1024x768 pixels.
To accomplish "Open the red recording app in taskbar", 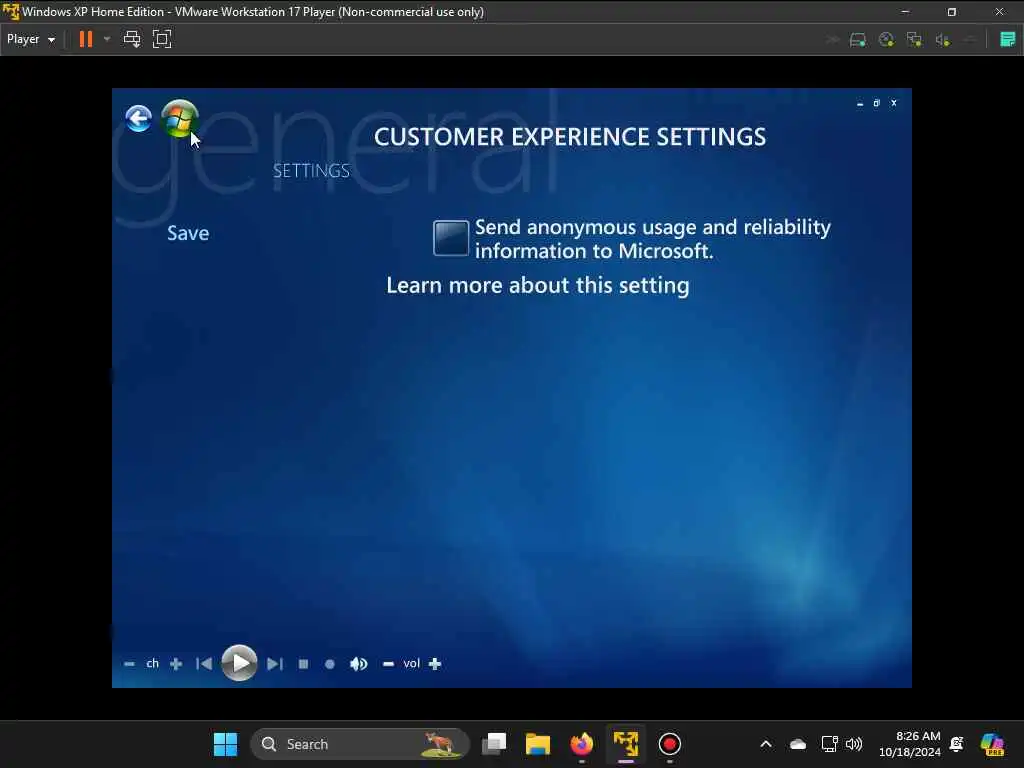I will (669, 744).
